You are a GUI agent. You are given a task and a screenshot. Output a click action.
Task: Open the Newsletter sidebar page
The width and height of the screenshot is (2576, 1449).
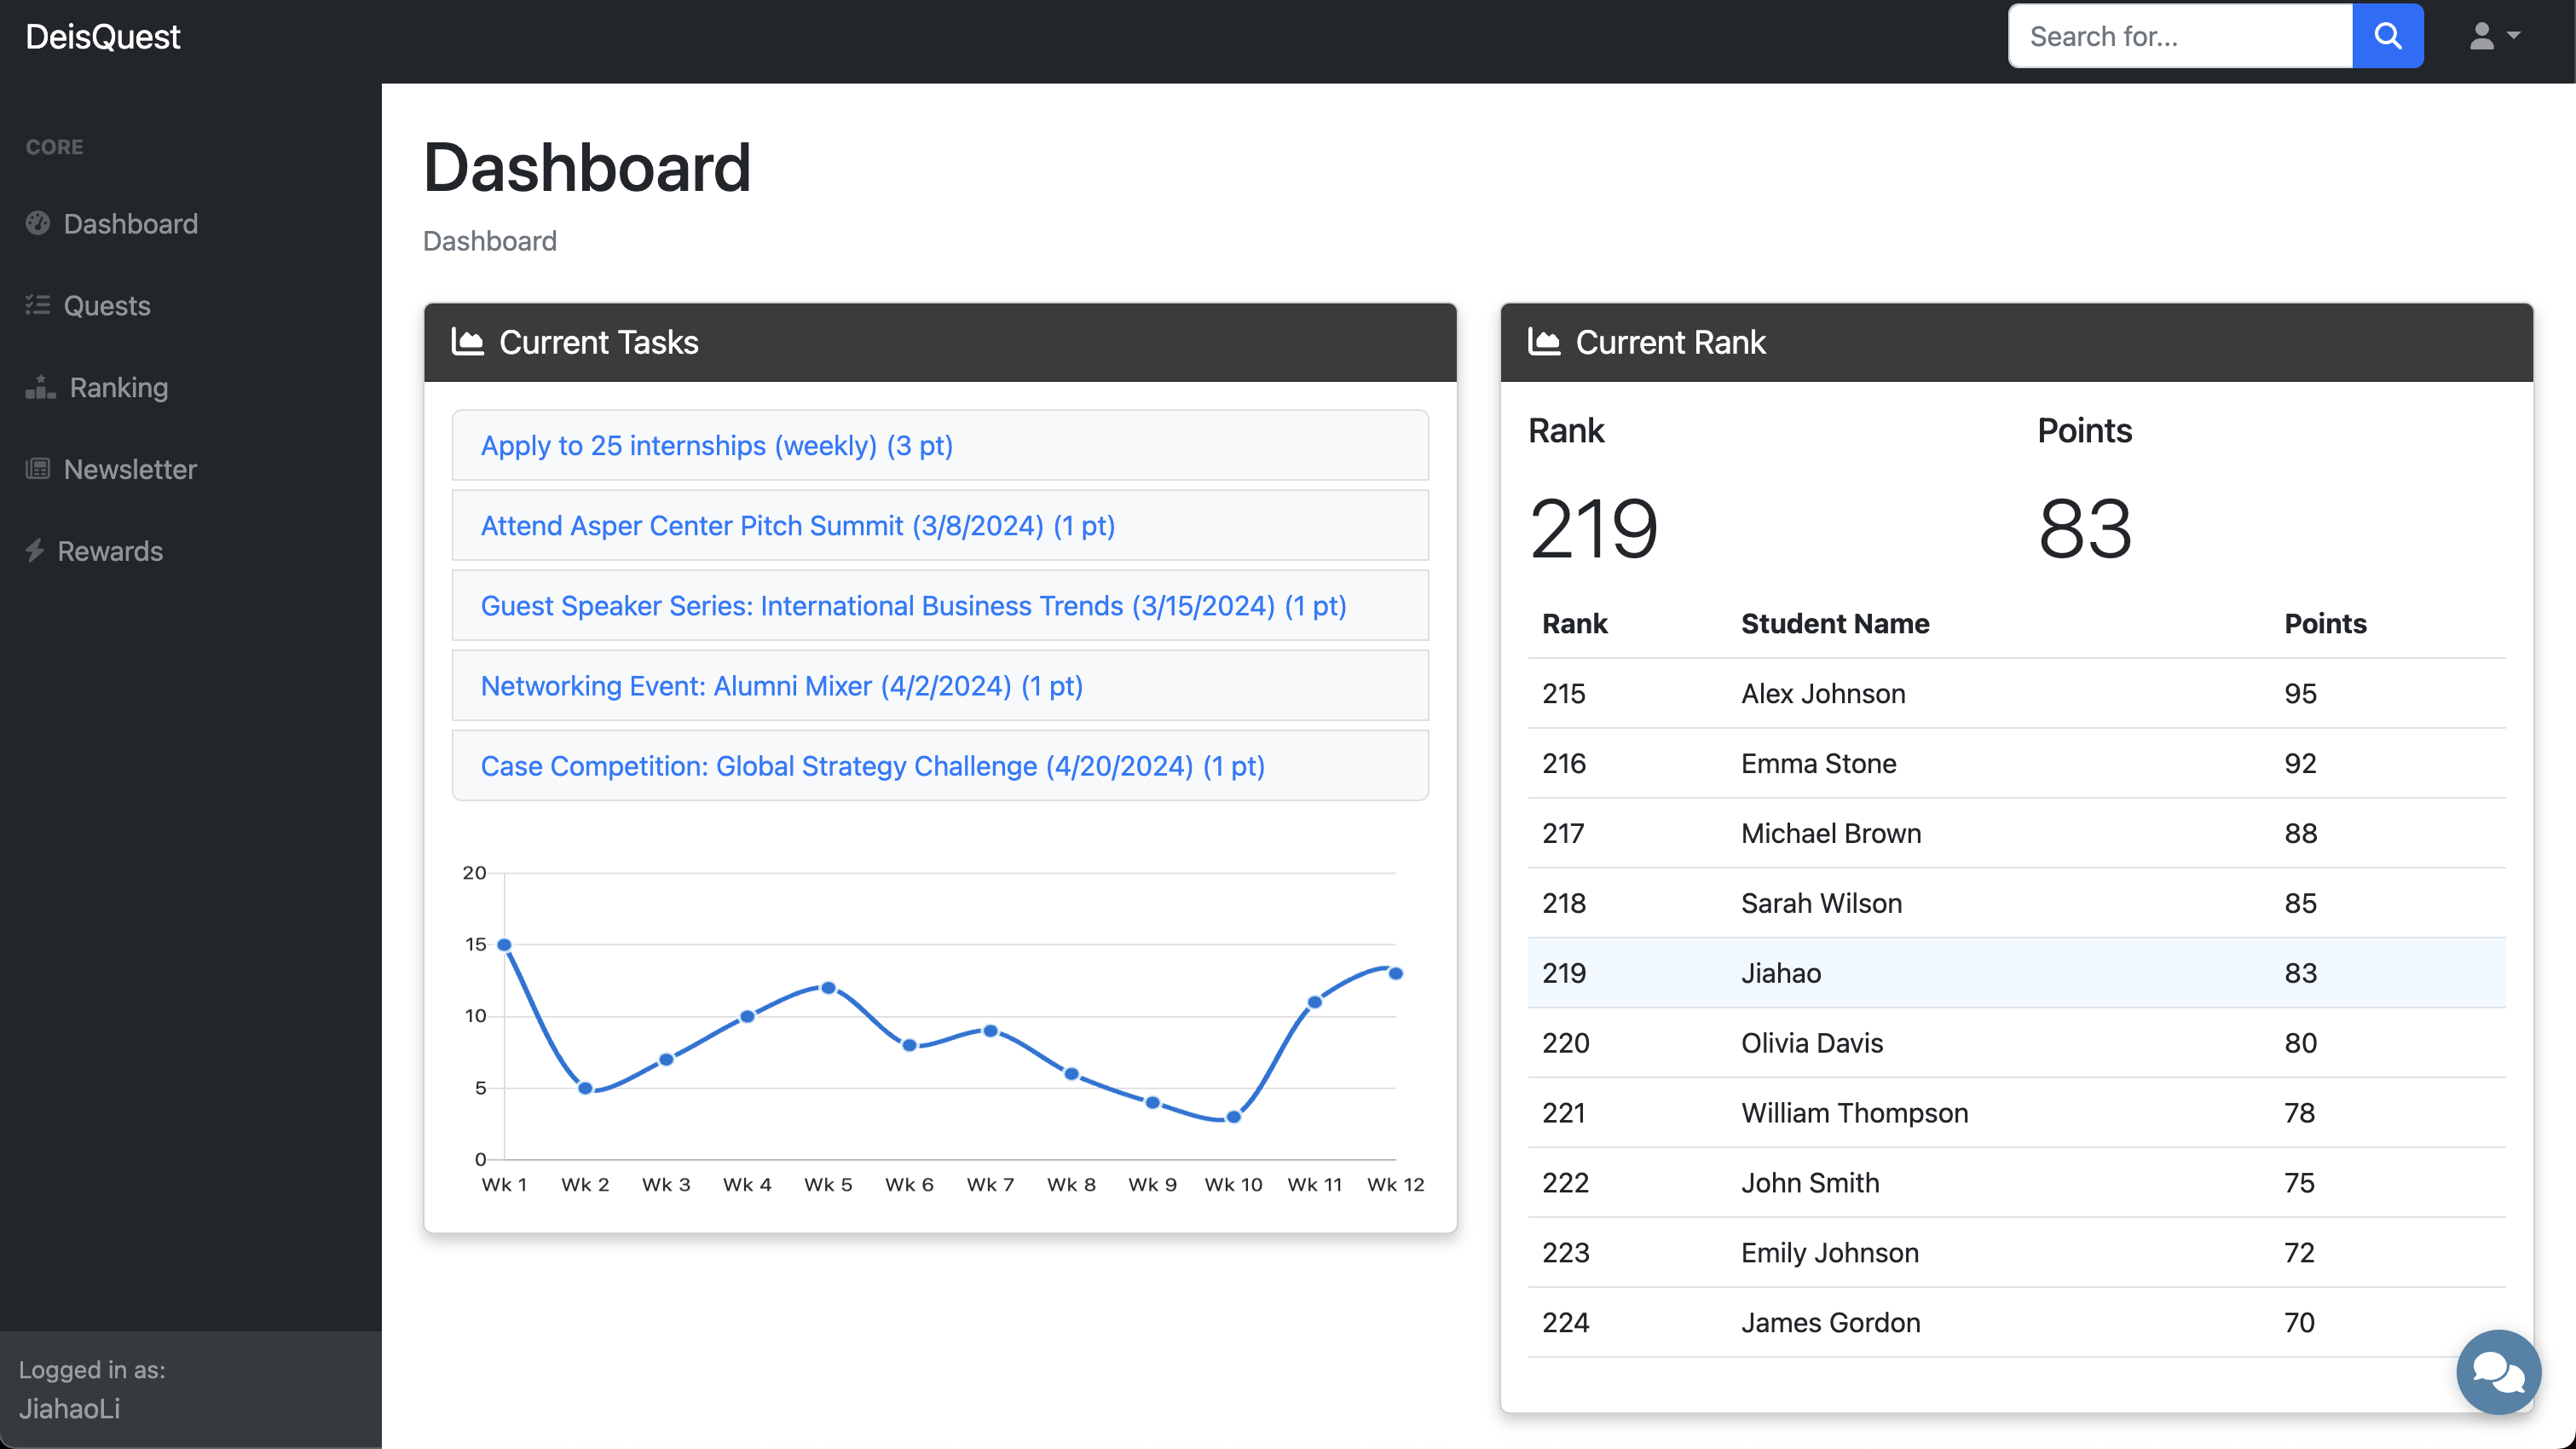pos(130,469)
